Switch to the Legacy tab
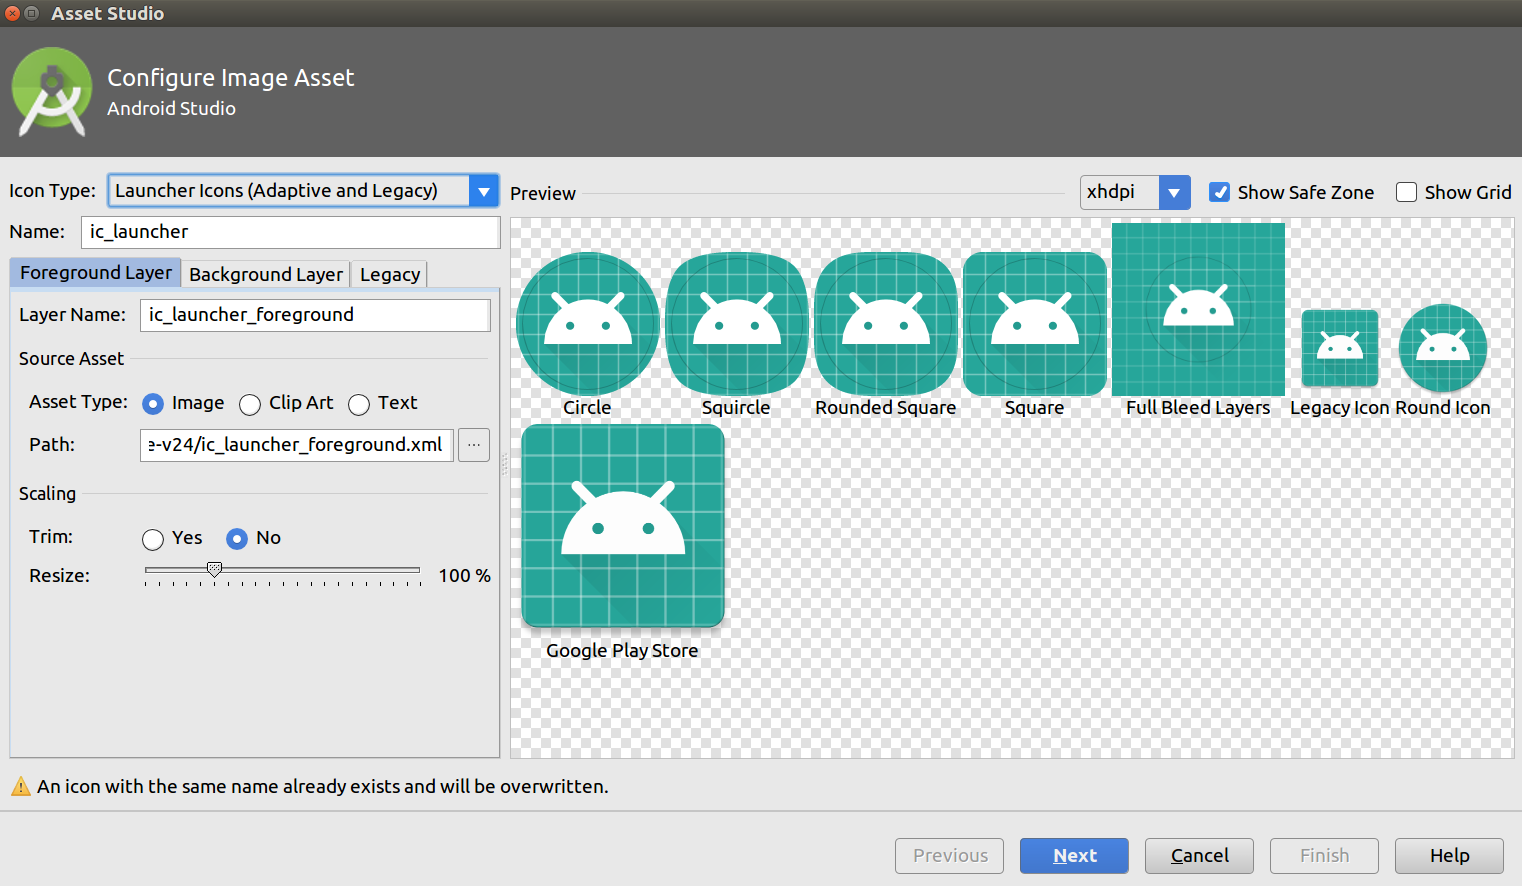 click(x=390, y=274)
